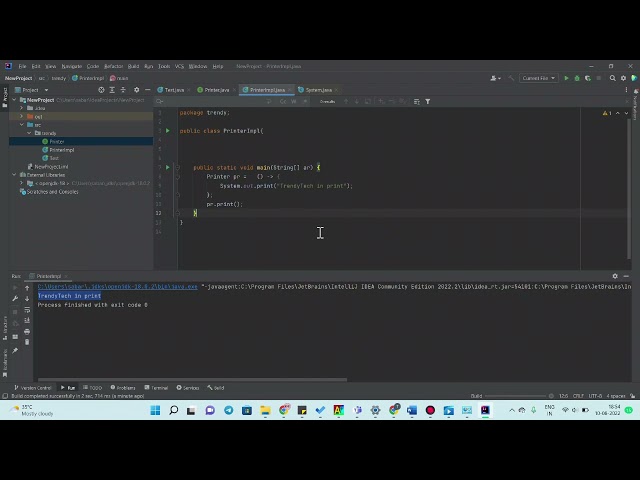The image size is (640, 480).
Task: Open the Problems tool window
Action: tap(123, 388)
